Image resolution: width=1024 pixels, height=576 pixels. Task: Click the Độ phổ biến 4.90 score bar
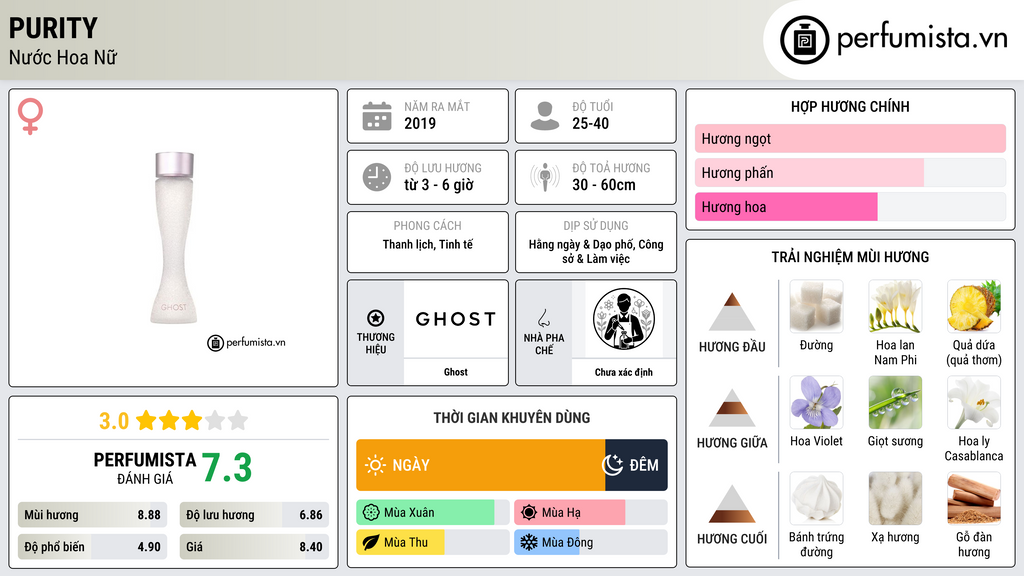click(x=93, y=547)
